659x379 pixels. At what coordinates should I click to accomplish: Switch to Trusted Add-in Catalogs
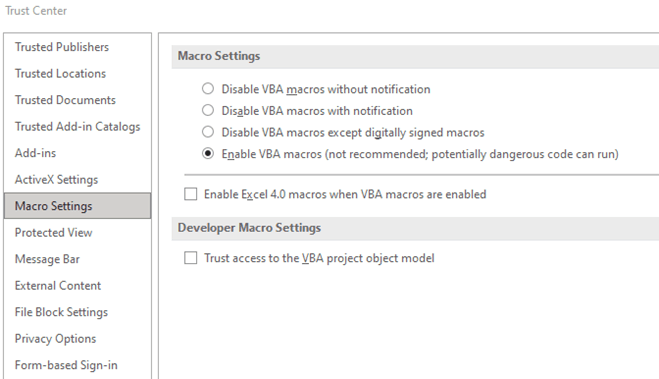[x=77, y=126]
